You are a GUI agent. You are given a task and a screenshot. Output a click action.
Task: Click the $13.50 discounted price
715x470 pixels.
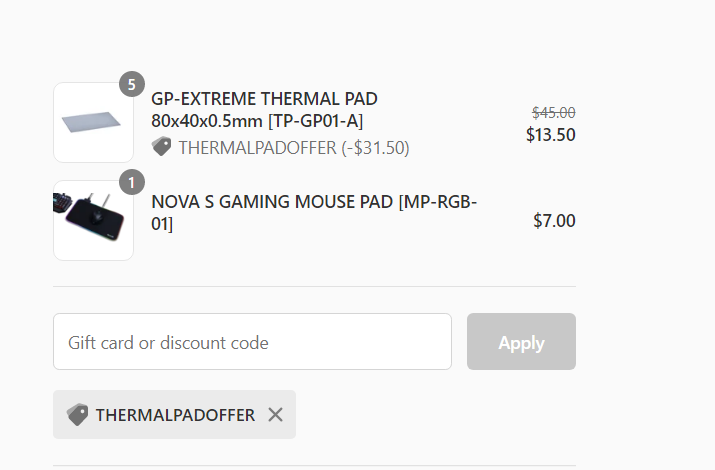(x=550, y=135)
